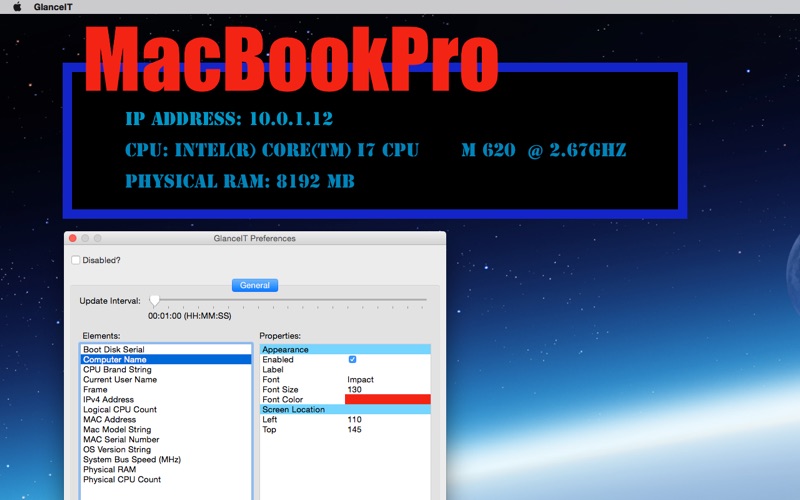Viewport: 800px width, 500px height.
Task: Select Current User Name element
Action: point(166,380)
